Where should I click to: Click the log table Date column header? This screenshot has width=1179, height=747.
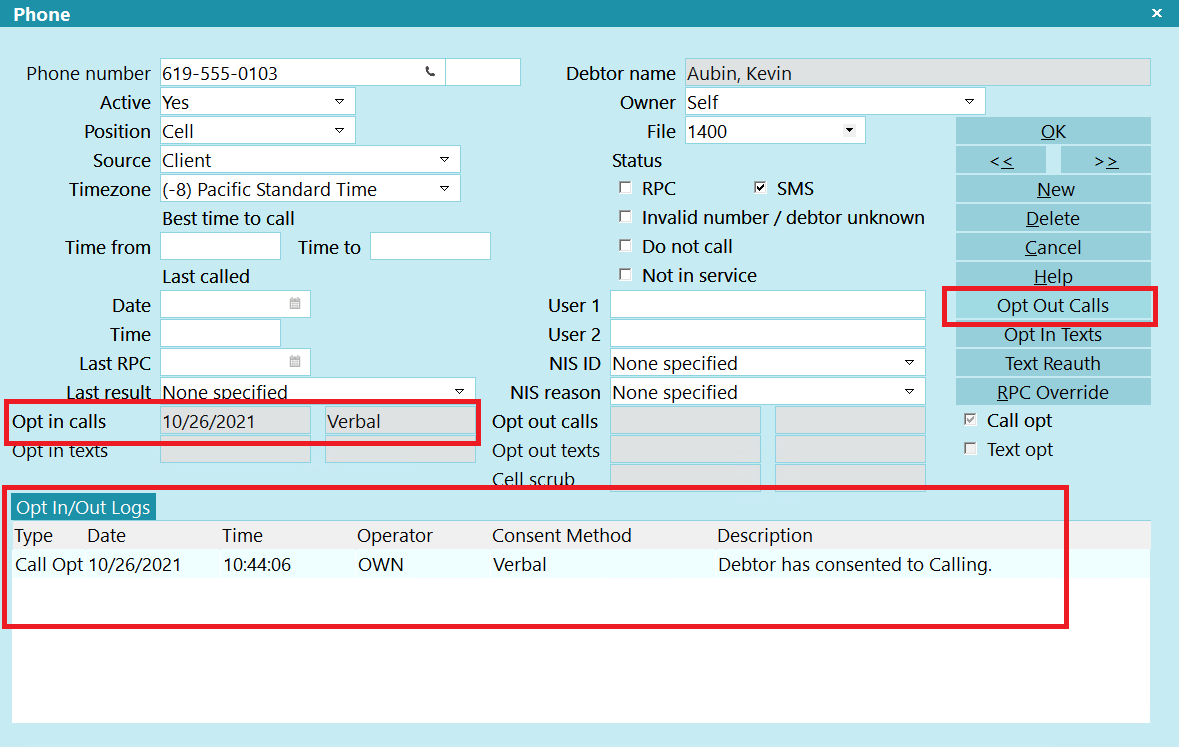click(x=106, y=536)
